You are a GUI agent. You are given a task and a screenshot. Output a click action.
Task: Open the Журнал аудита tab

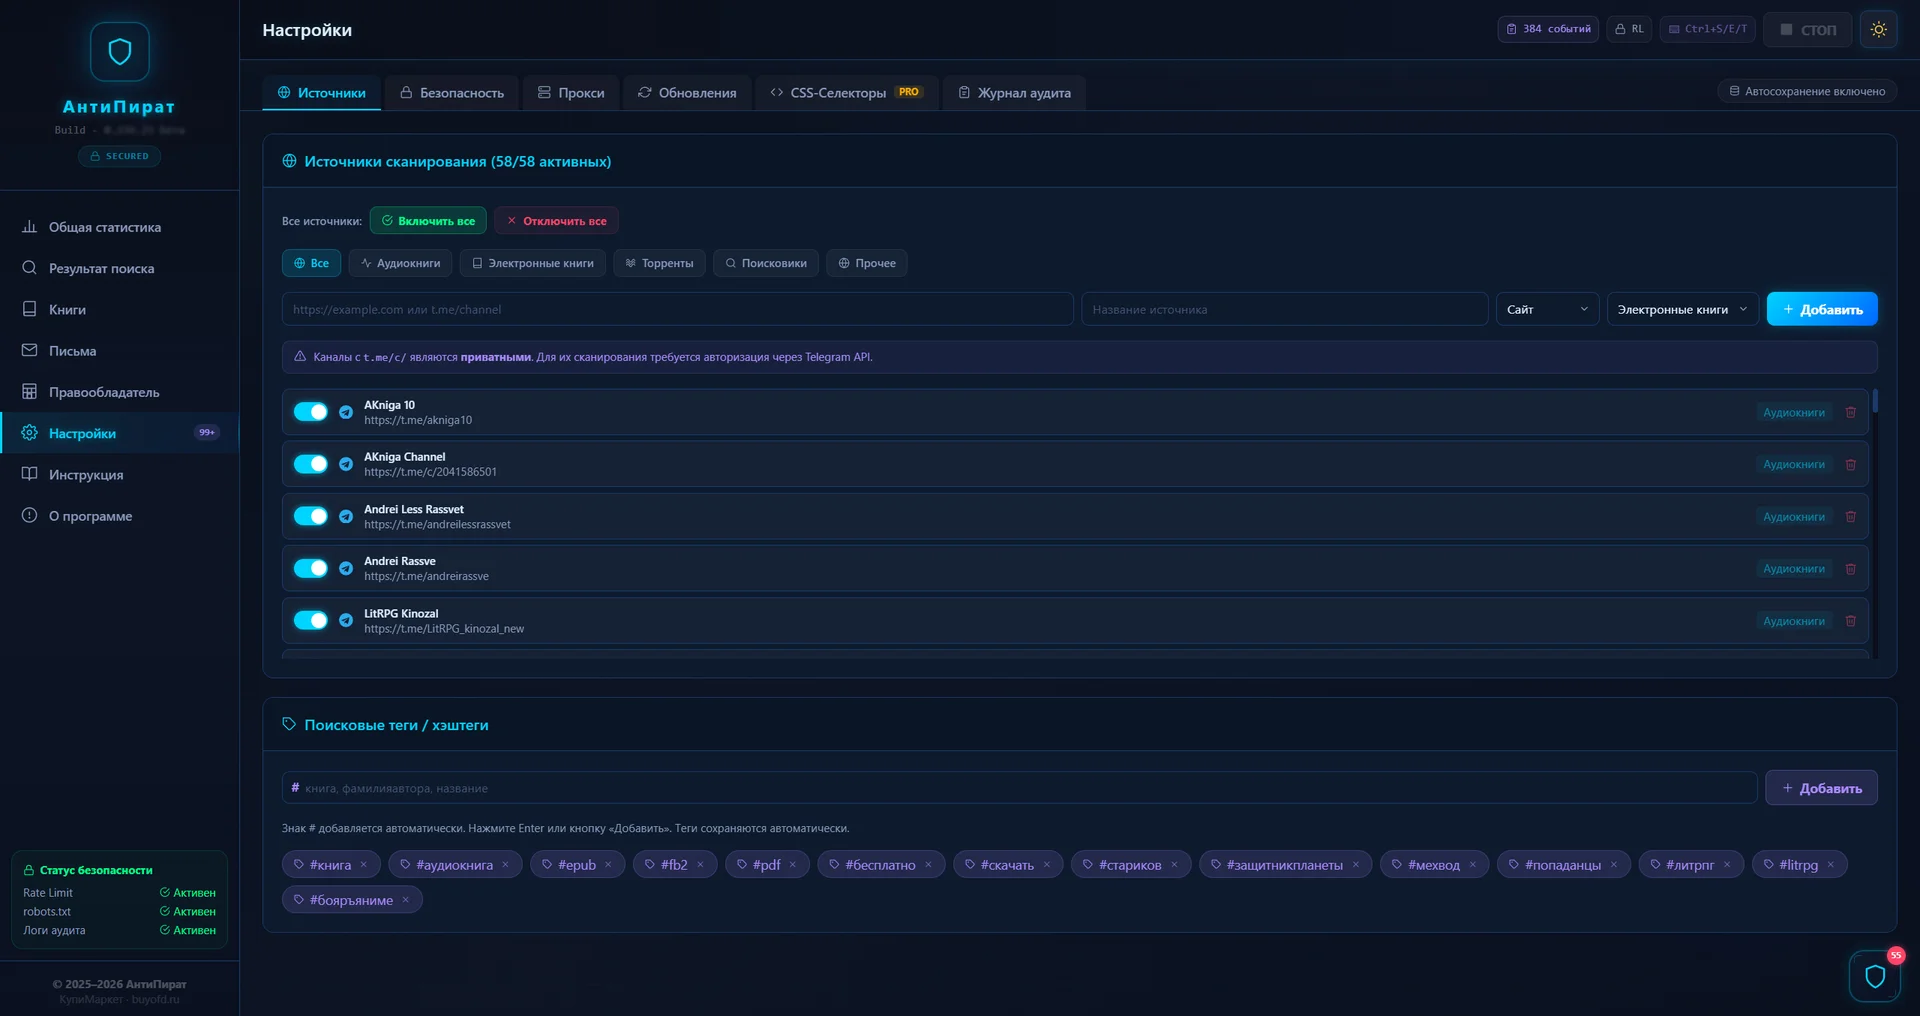coord(1014,93)
